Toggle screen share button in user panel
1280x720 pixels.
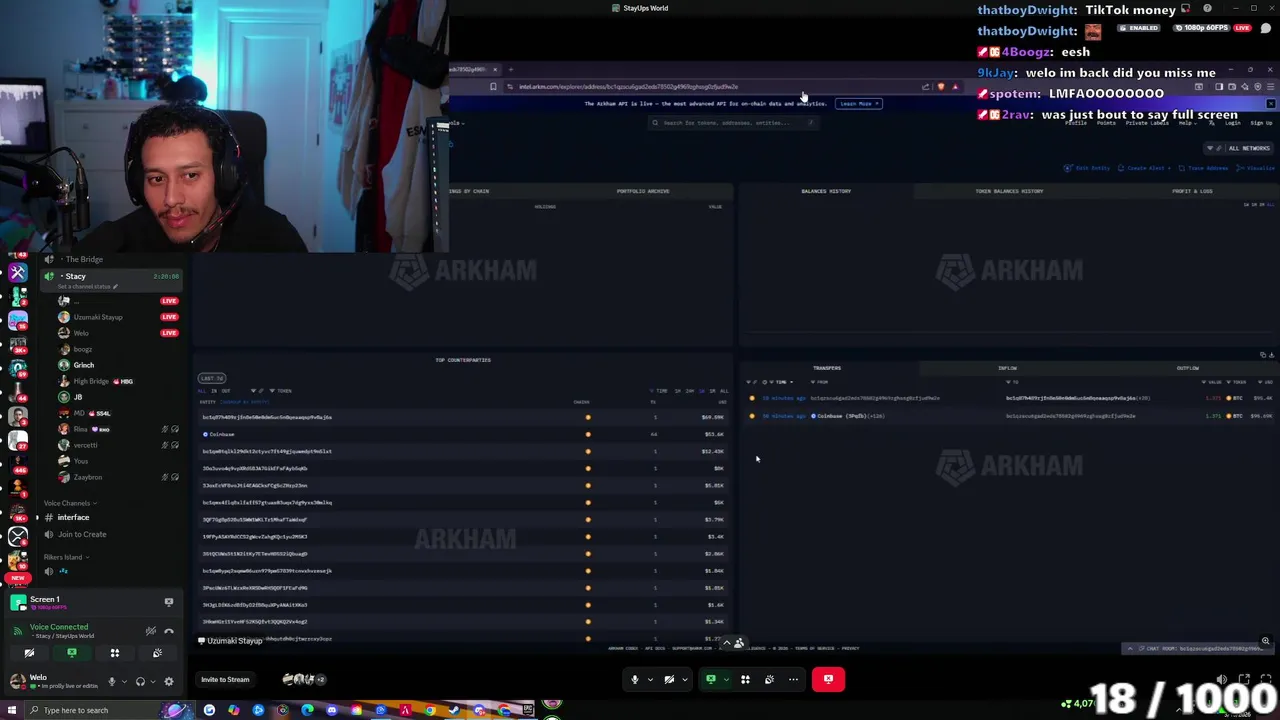click(72, 653)
